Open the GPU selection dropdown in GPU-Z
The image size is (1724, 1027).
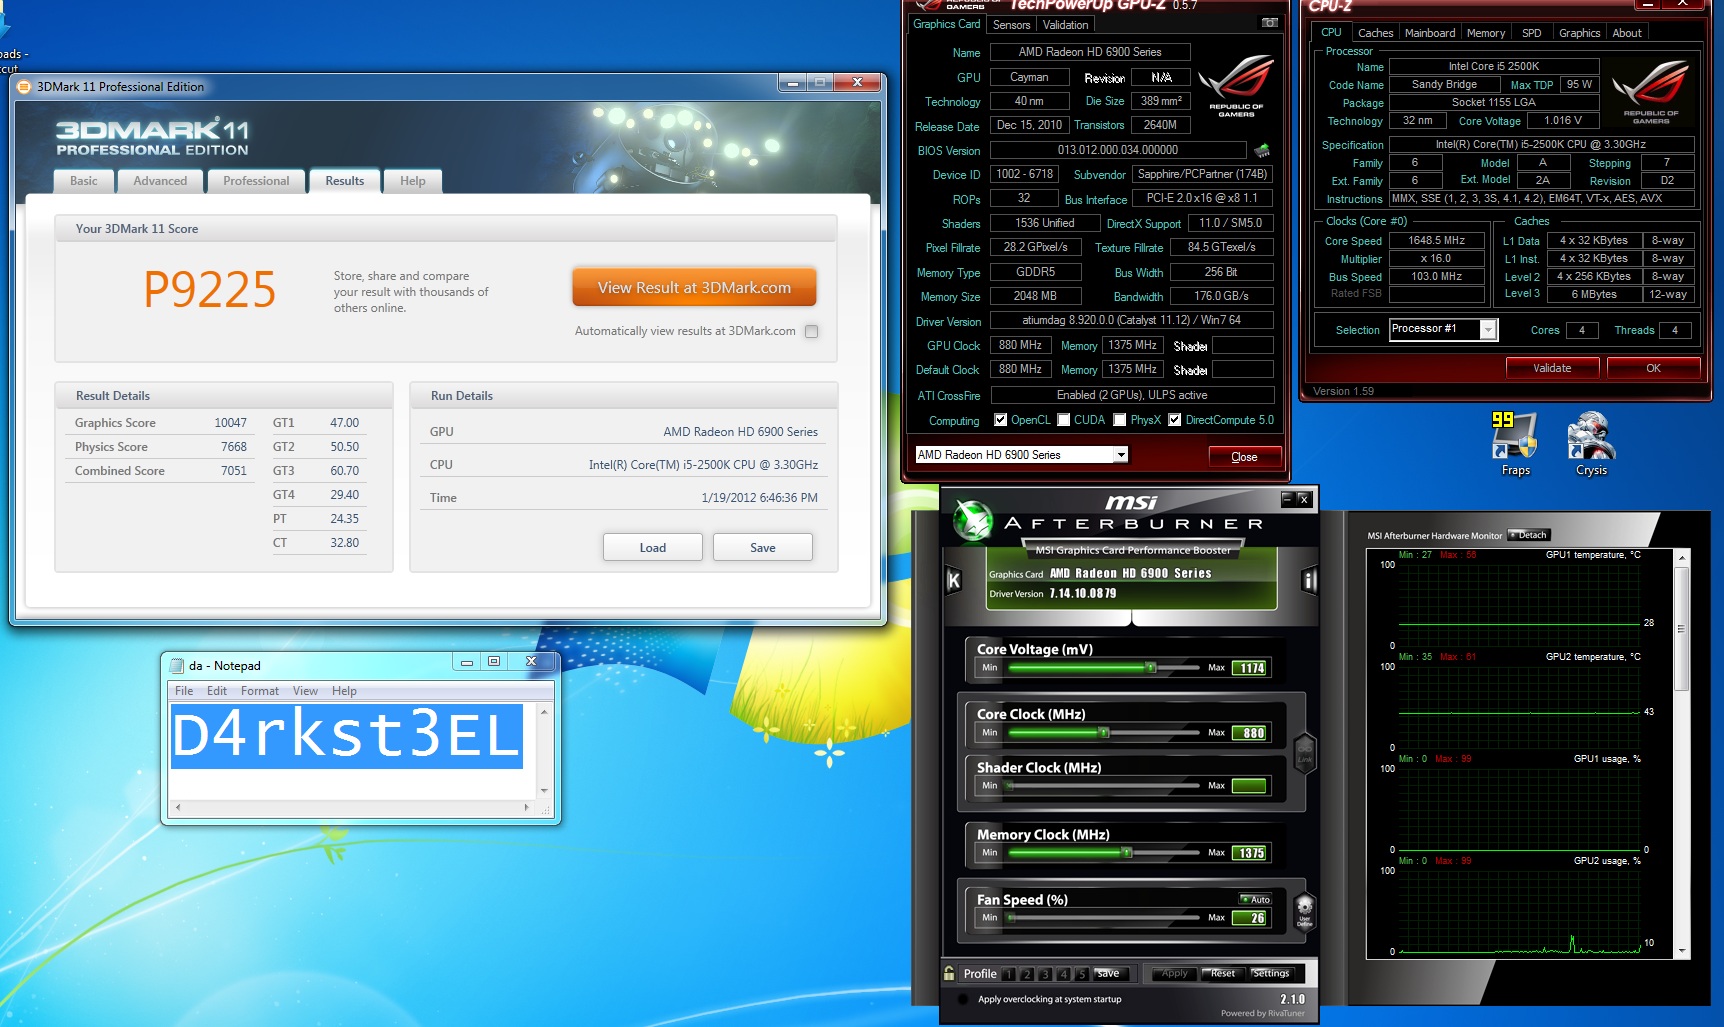[1121, 455]
